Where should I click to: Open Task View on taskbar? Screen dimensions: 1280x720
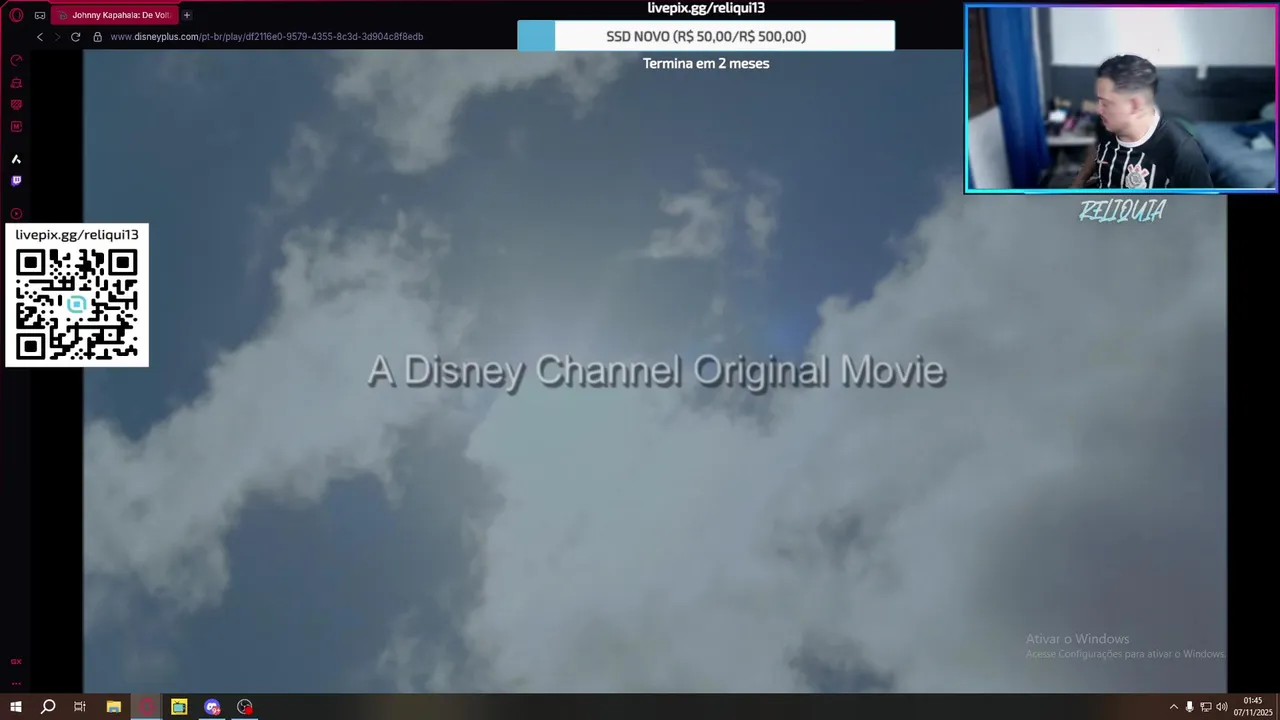point(80,707)
